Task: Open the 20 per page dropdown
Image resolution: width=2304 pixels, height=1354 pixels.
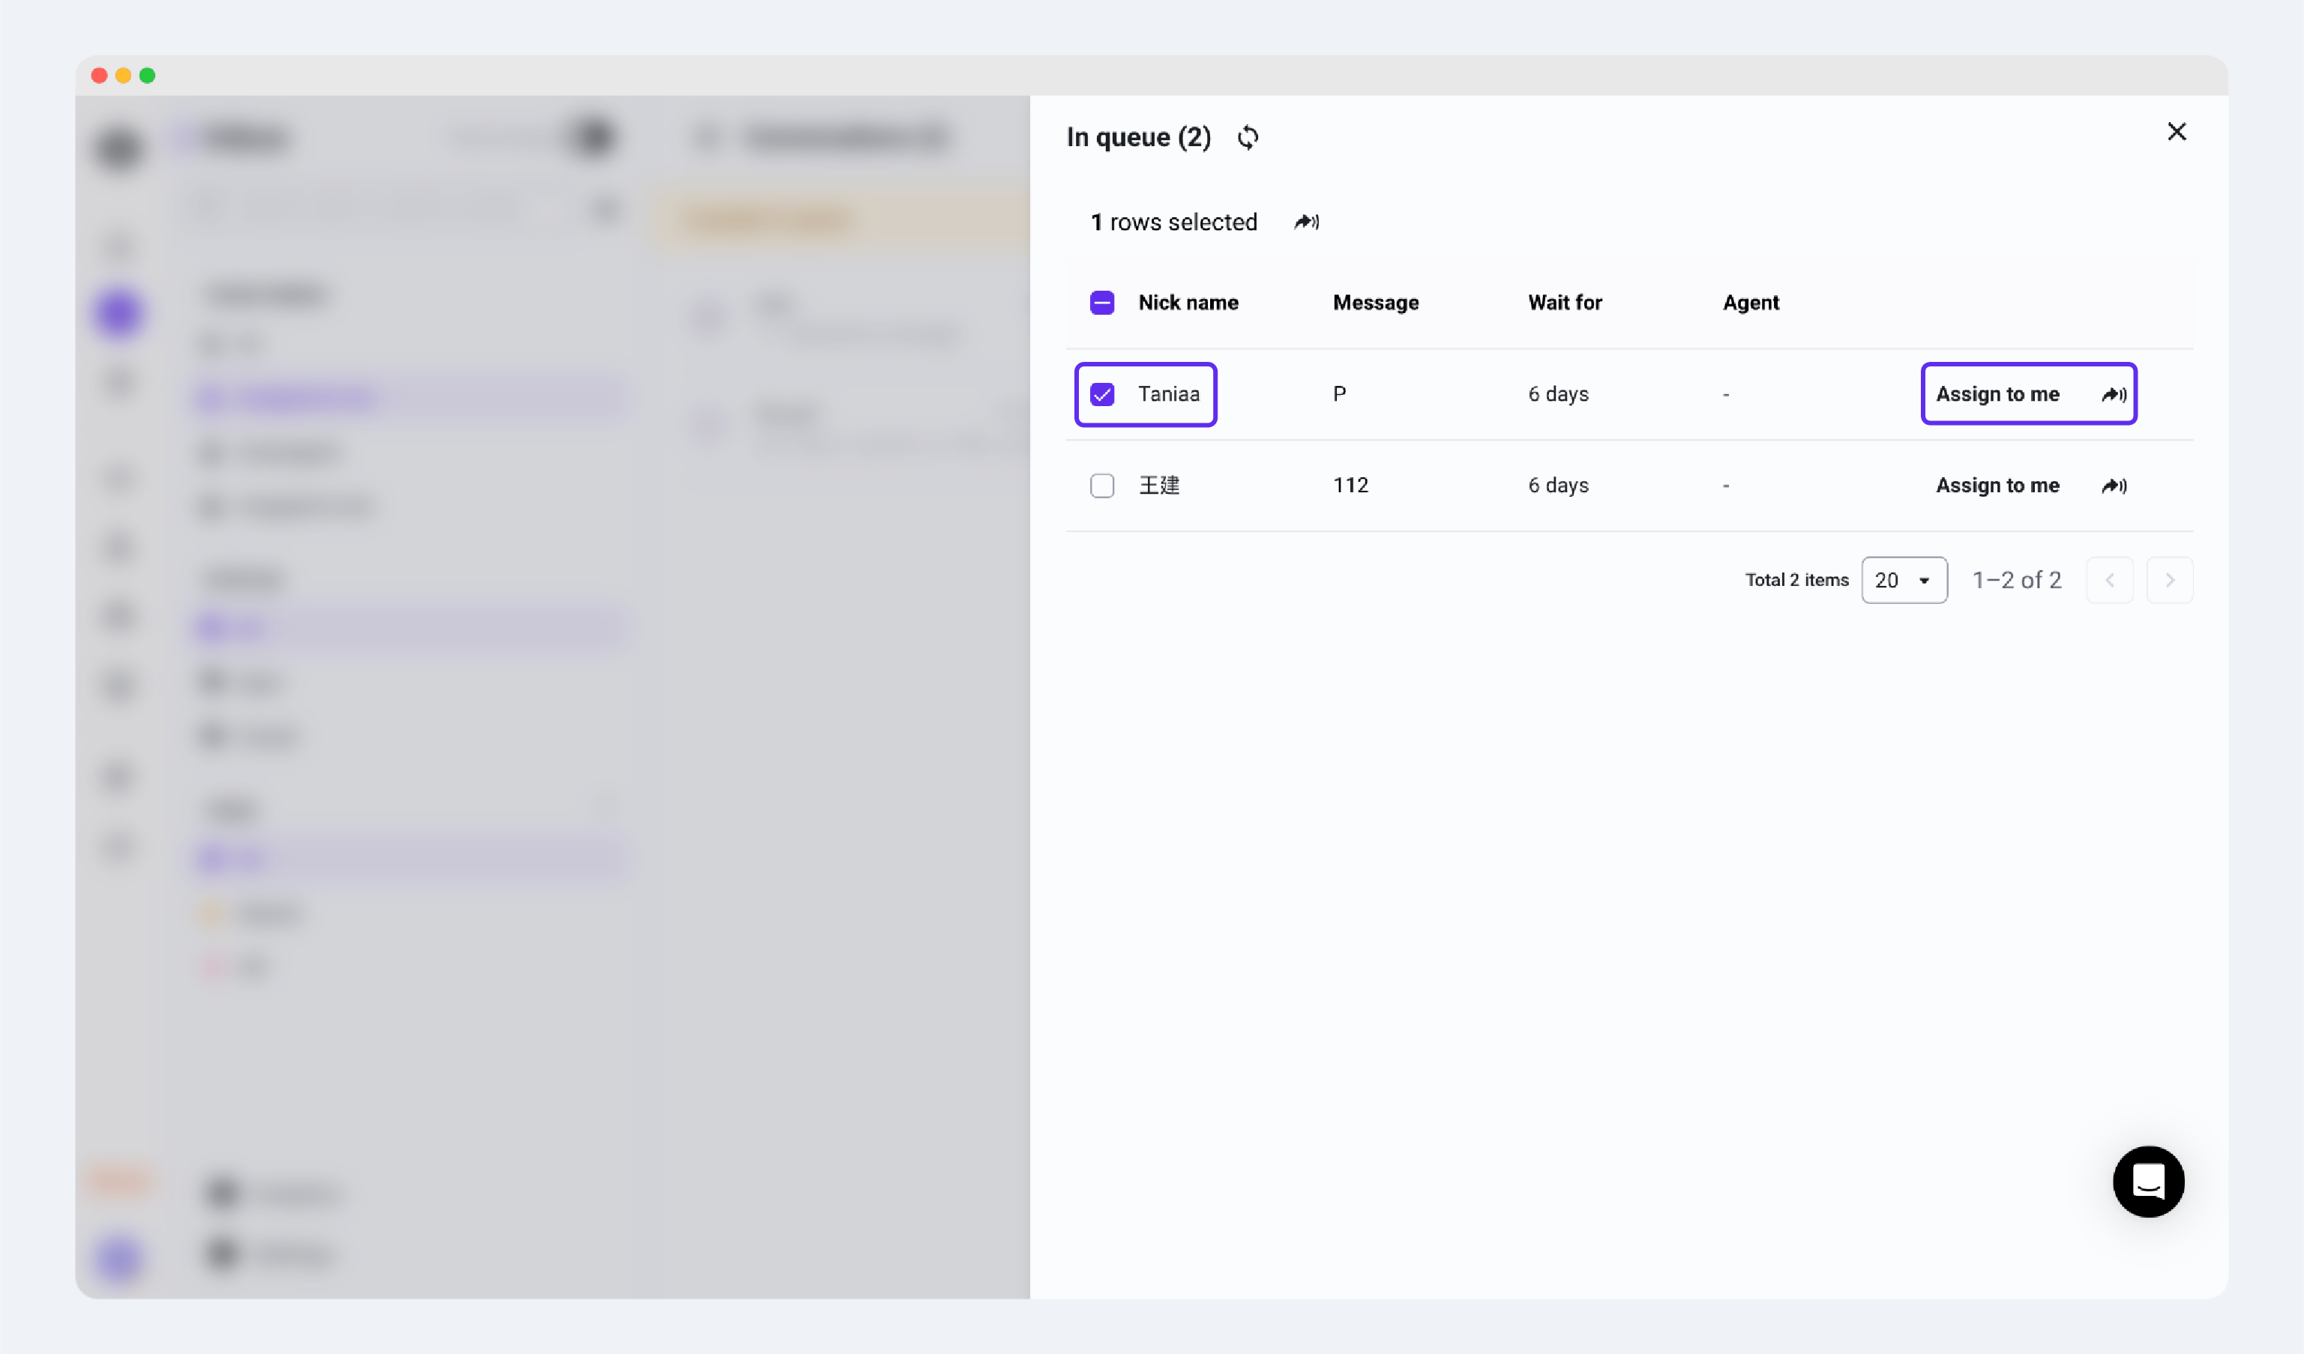Action: (1903, 580)
